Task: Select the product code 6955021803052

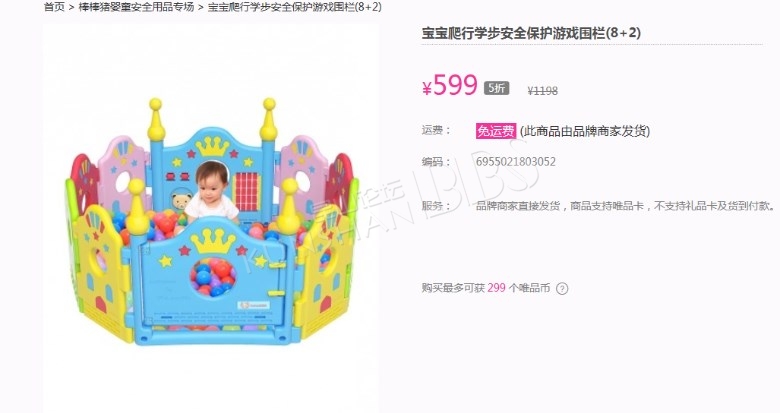Action: [x=516, y=162]
